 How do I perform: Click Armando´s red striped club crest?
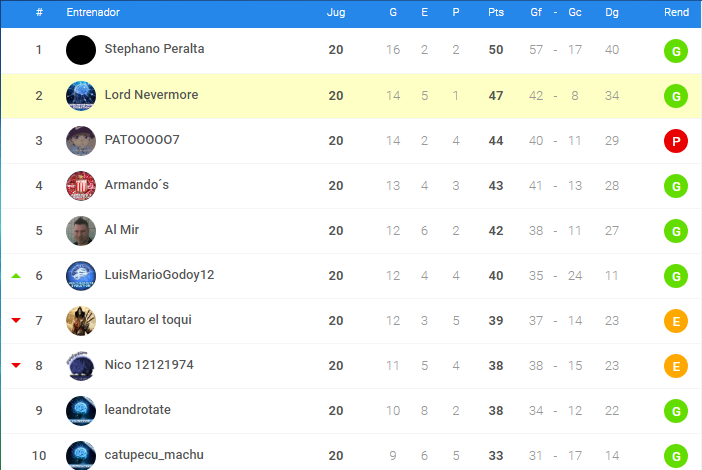[81, 186]
